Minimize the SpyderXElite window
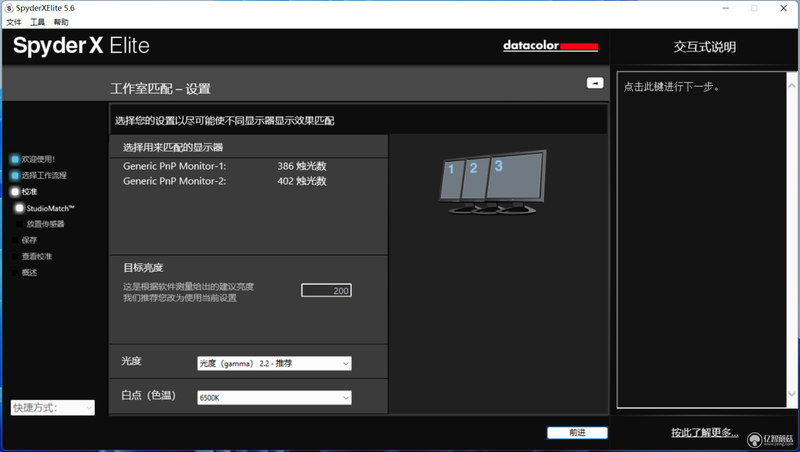 (726, 8)
